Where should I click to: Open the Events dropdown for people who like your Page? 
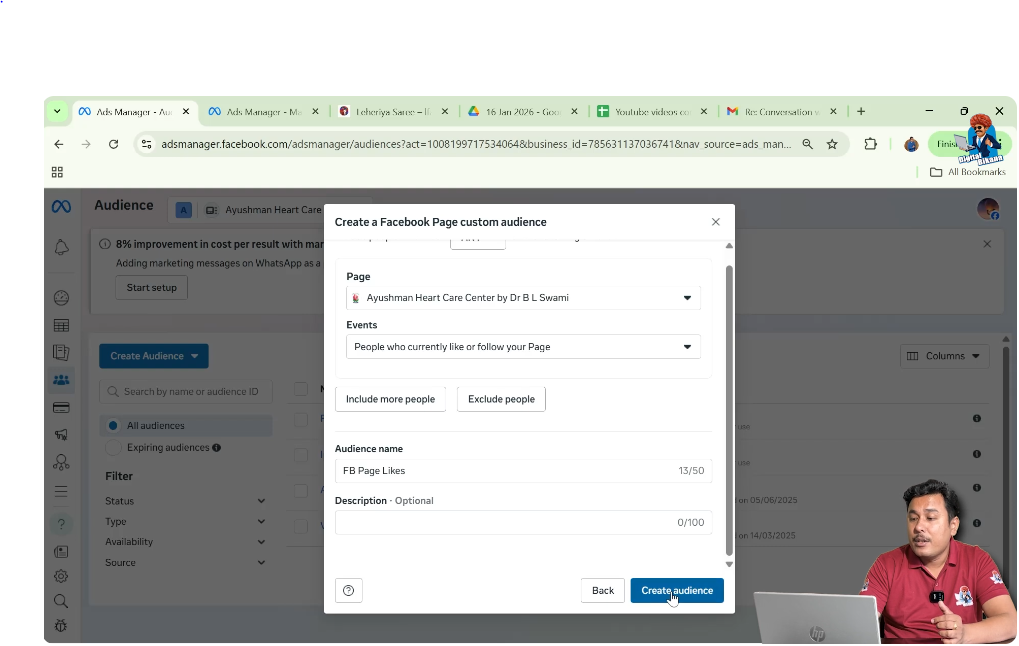click(x=522, y=346)
